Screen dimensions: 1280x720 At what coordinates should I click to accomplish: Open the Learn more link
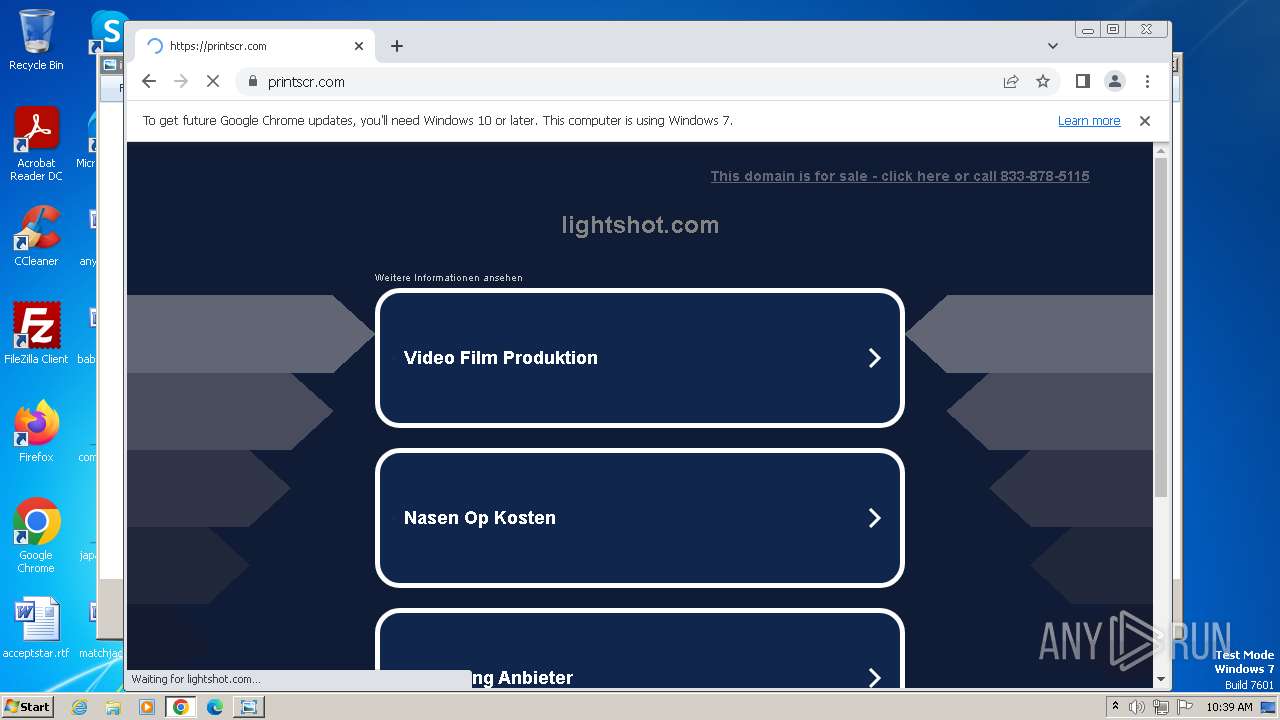(1089, 121)
